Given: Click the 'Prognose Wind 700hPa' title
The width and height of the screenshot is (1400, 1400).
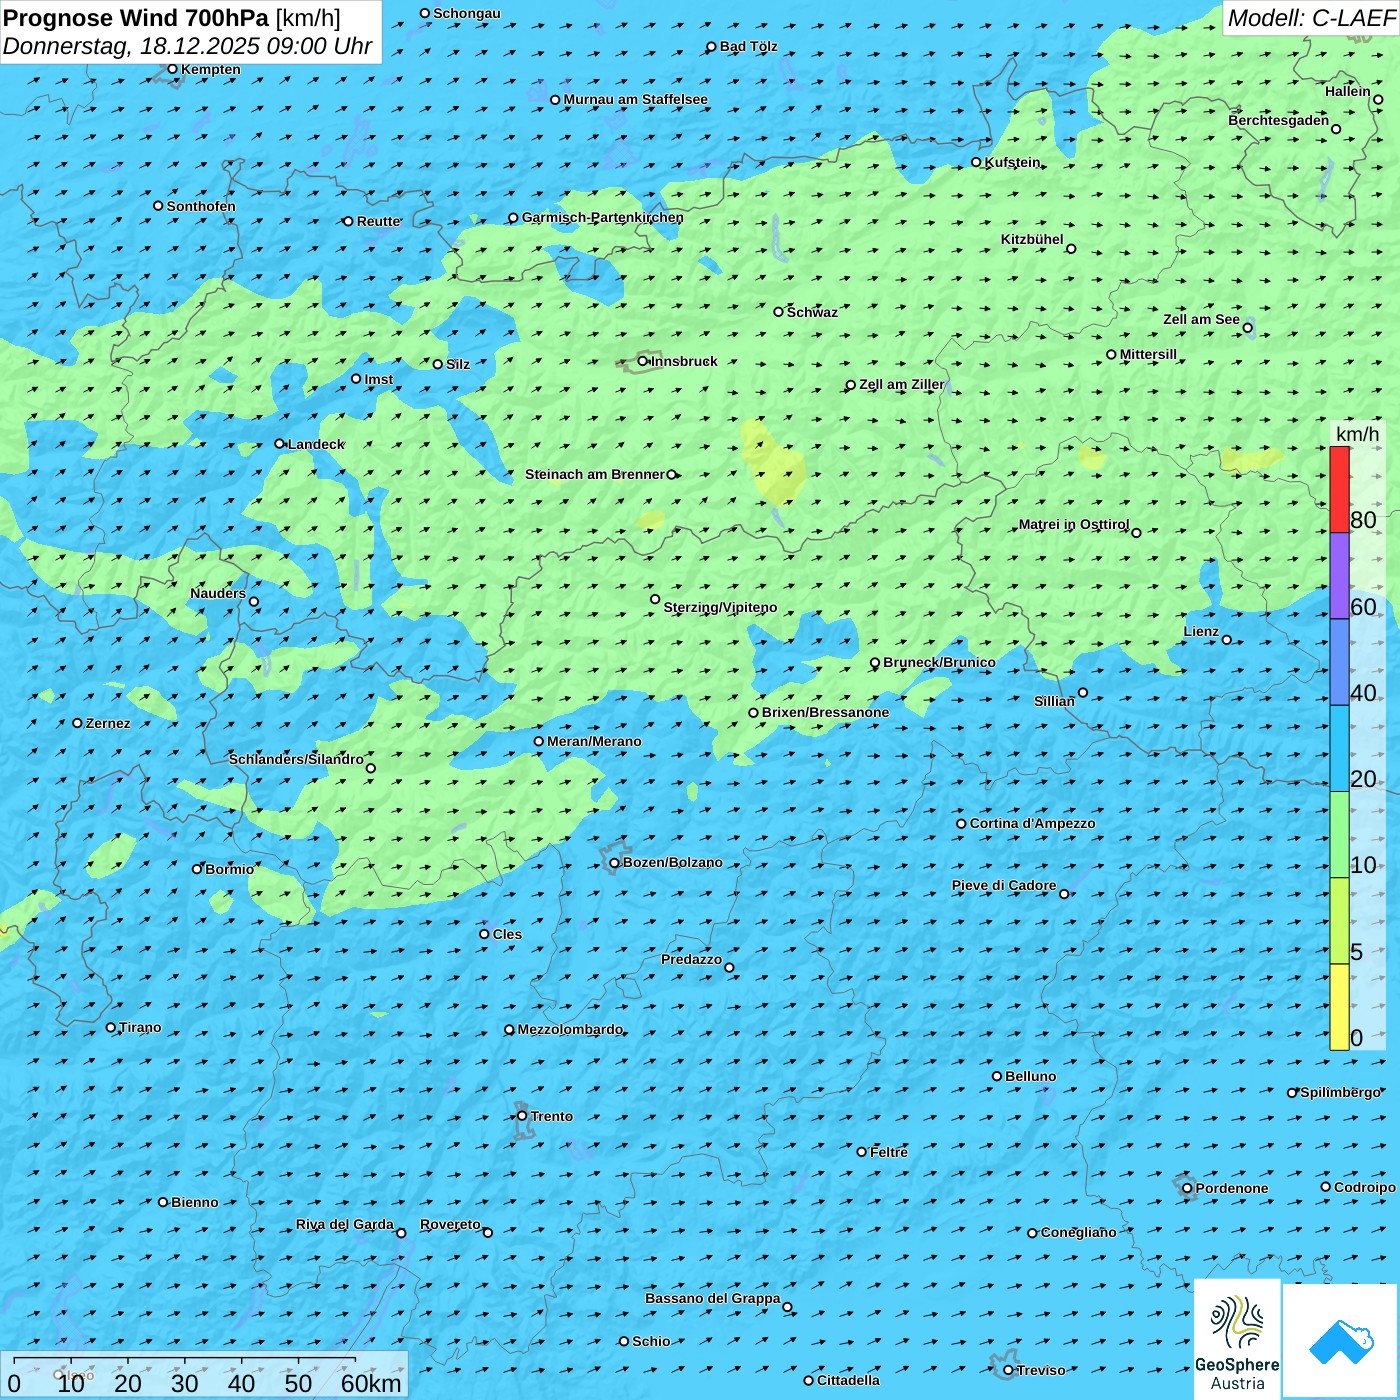Looking at the screenshot, I should (x=136, y=18).
